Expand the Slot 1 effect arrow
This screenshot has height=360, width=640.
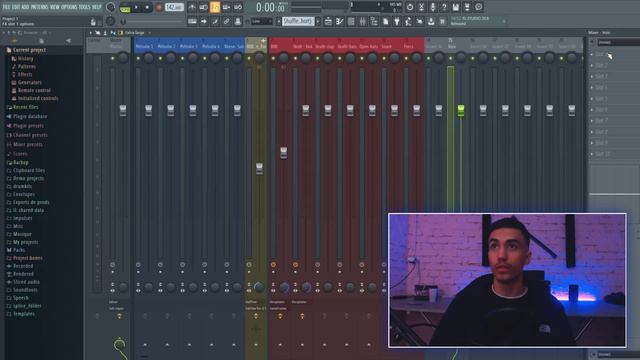pos(592,54)
